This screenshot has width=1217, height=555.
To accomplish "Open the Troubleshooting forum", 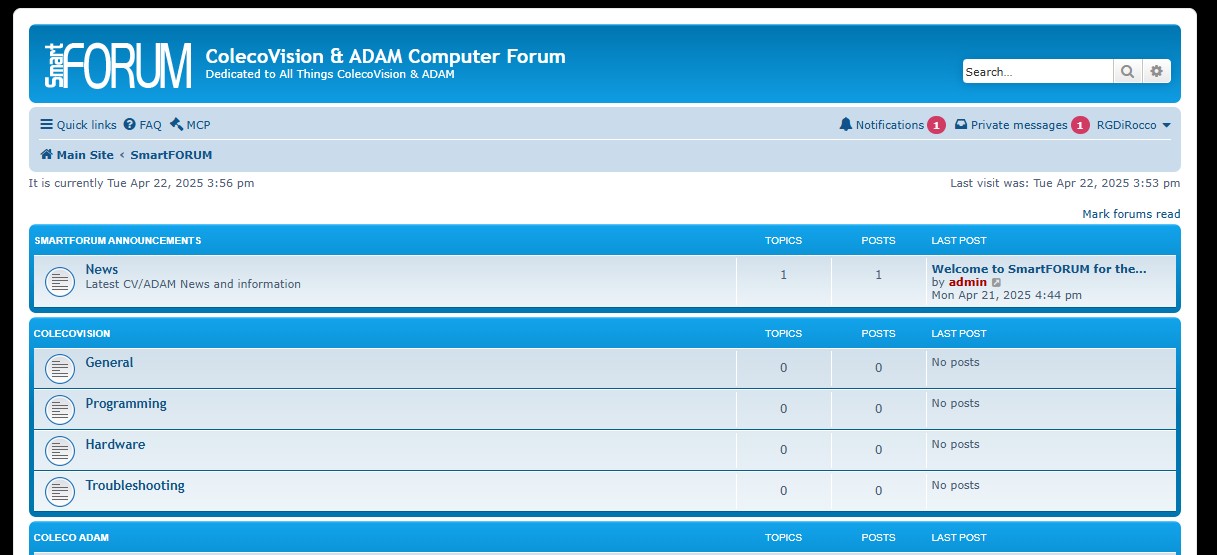I will pyautogui.click(x=135, y=485).
